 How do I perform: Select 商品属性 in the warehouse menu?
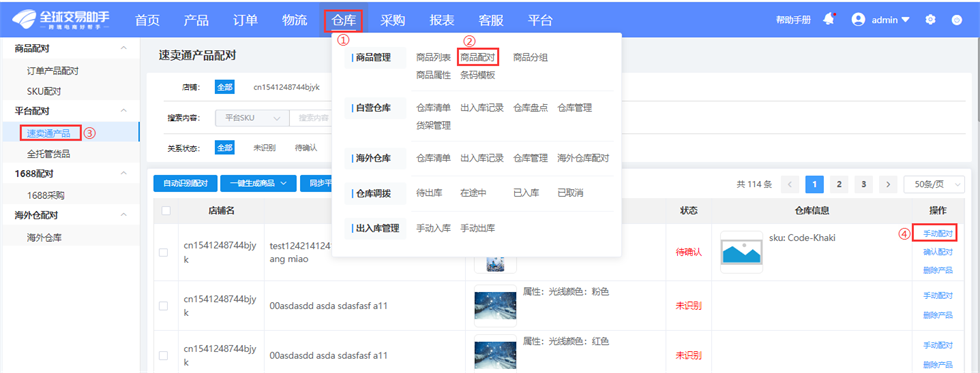point(434,75)
